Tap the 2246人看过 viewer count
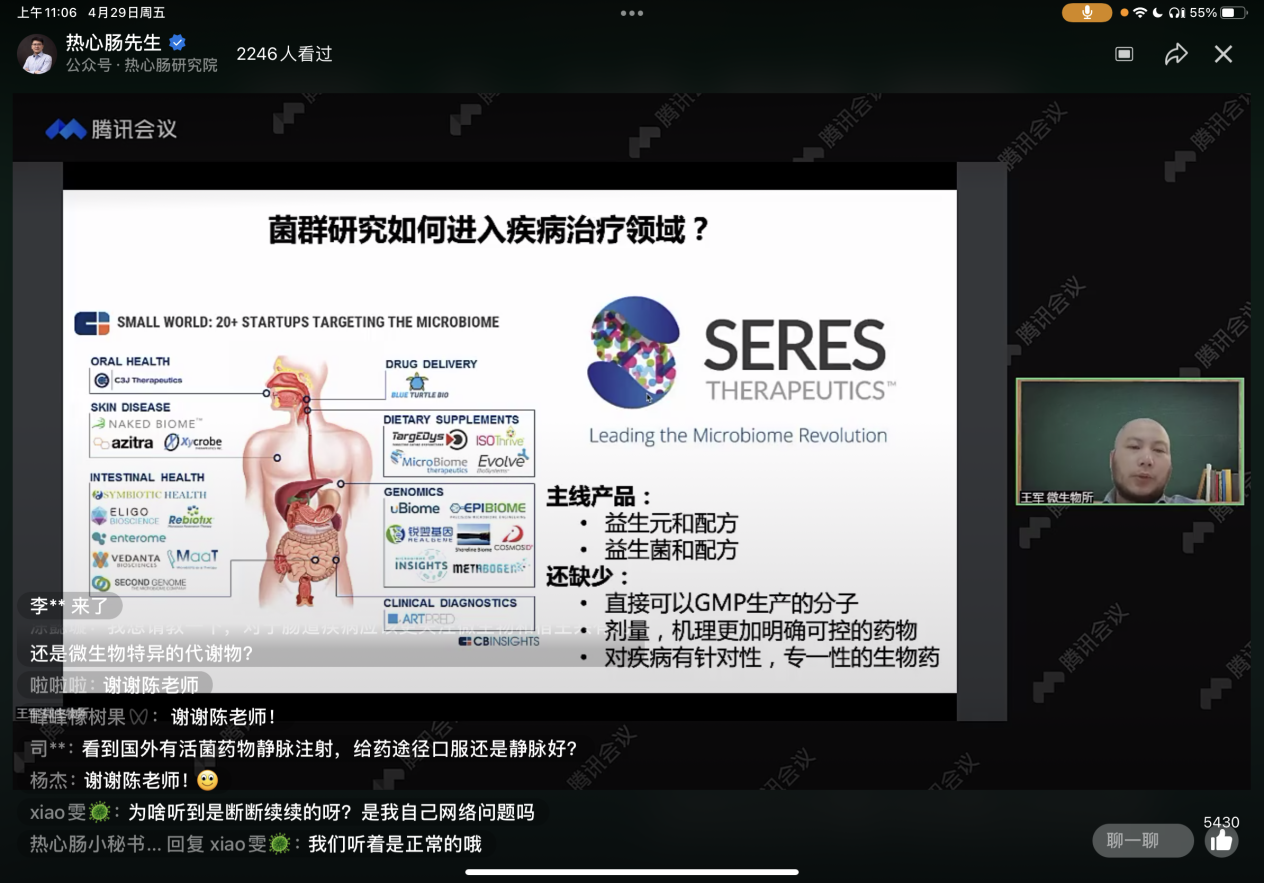The width and height of the screenshot is (1264, 883). [x=284, y=54]
